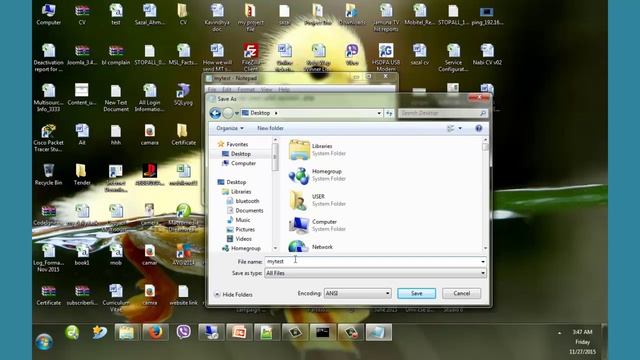Select Documents in navigation tree

tap(245, 211)
